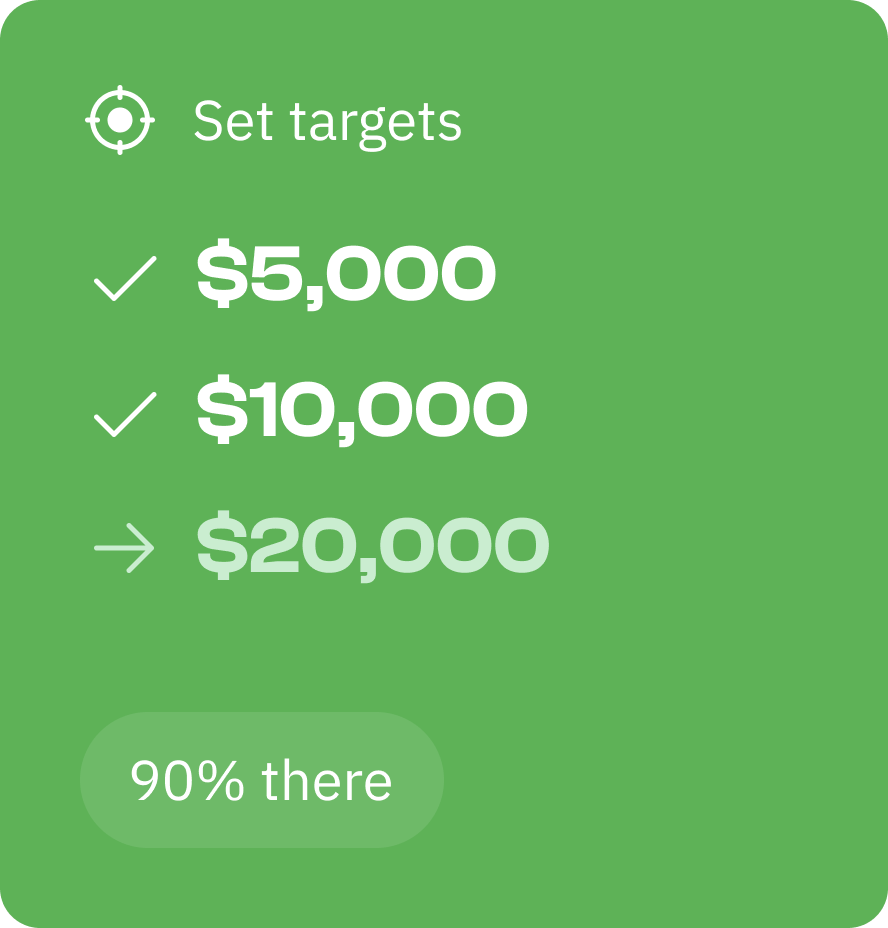Click the dollar sign in $5,000
This screenshot has width=888, height=928.
pos(223,273)
